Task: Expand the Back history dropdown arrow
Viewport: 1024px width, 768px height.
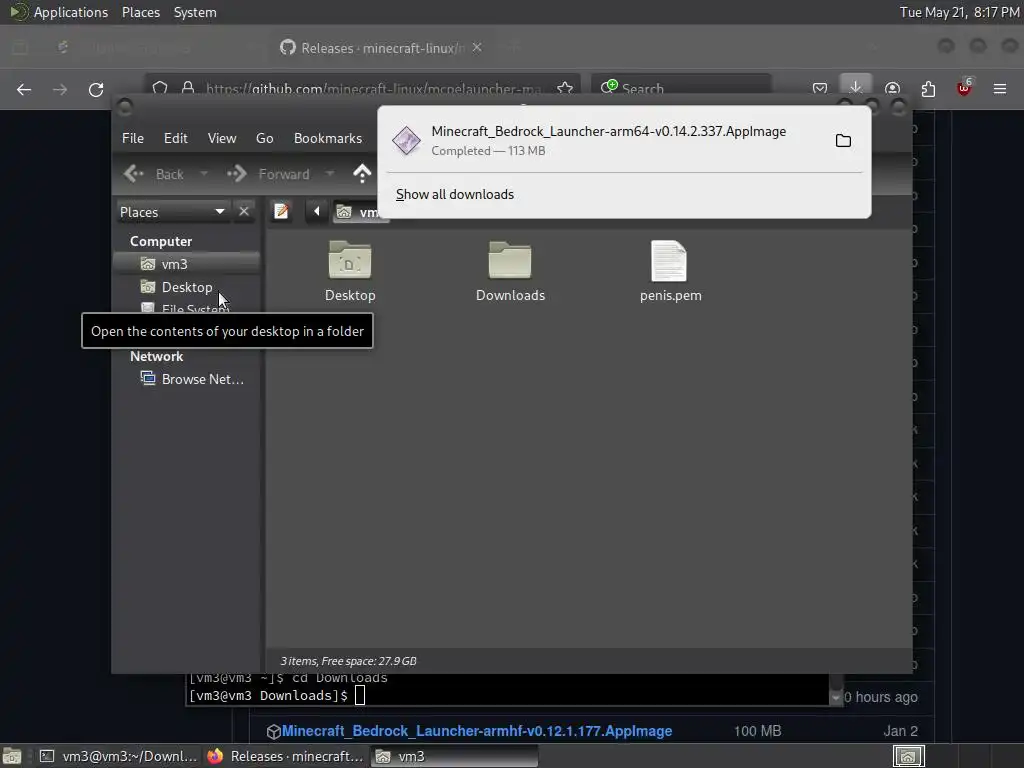Action: coord(204,174)
